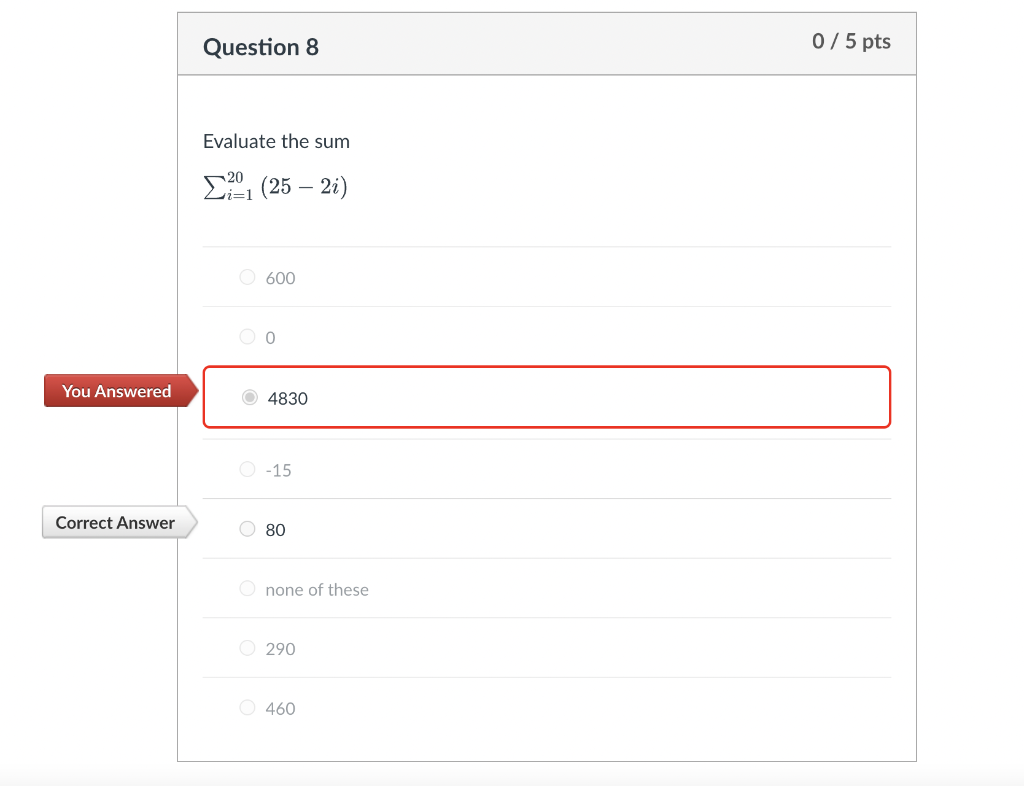Viewport: 1024px width, 786px height.
Task: Select the 460 radio button
Action: [x=248, y=708]
